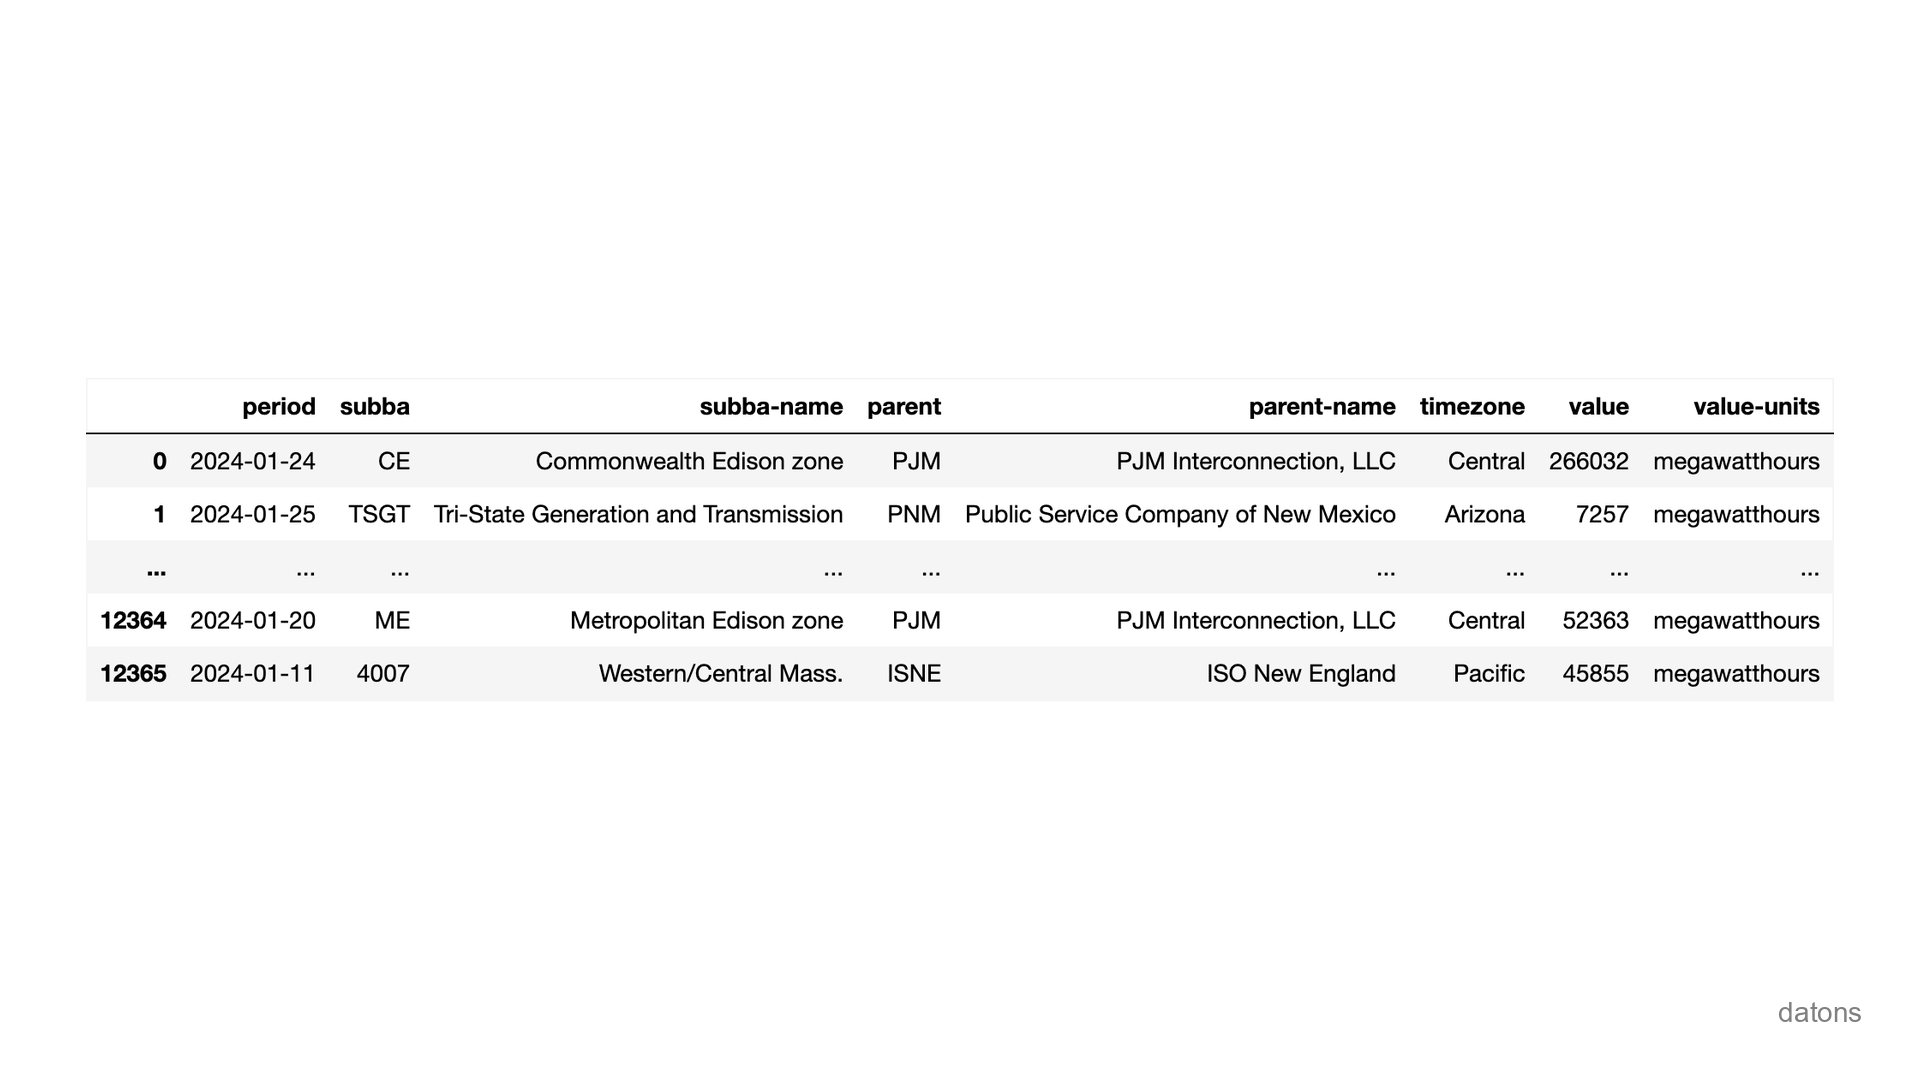Viewport: 1920px width, 1080px height.
Task: Click the Arizona timezone cell
Action: tap(1484, 514)
